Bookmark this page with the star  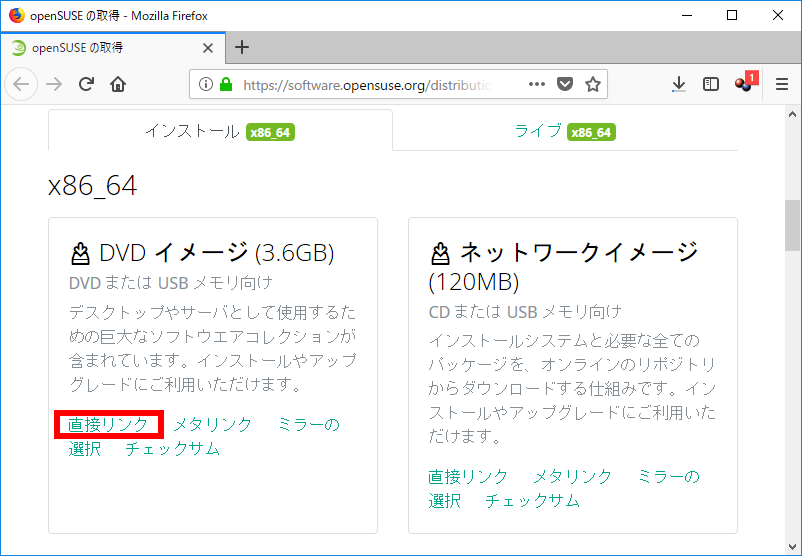click(593, 84)
